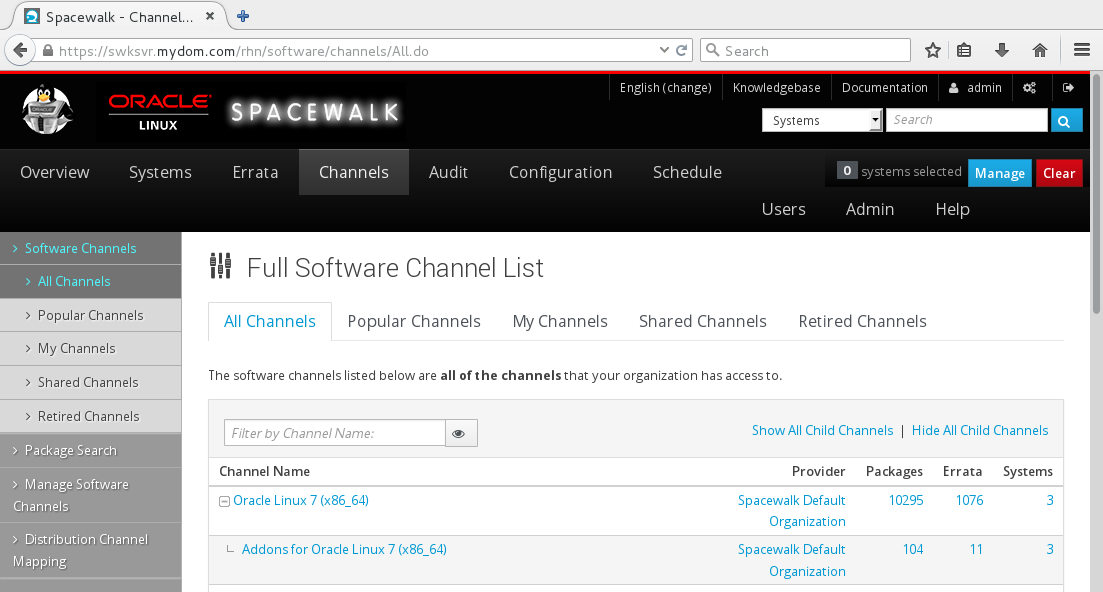Open the Systems search type dropdown
This screenshot has width=1103, height=592.
point(822,120)
